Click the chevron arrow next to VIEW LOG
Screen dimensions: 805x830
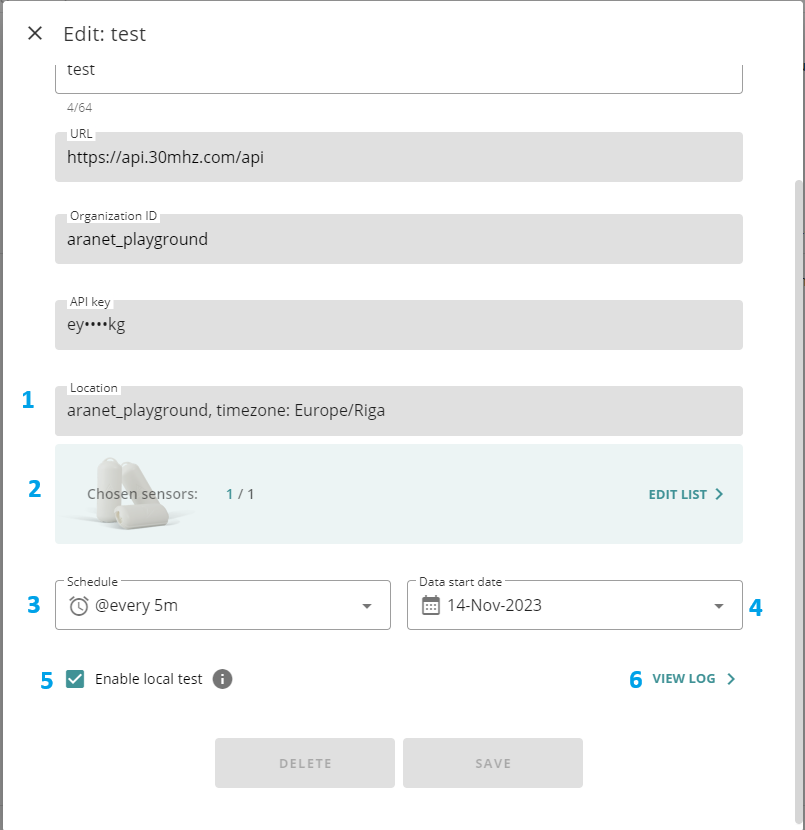pyautogui.click(x=731, y=679)
